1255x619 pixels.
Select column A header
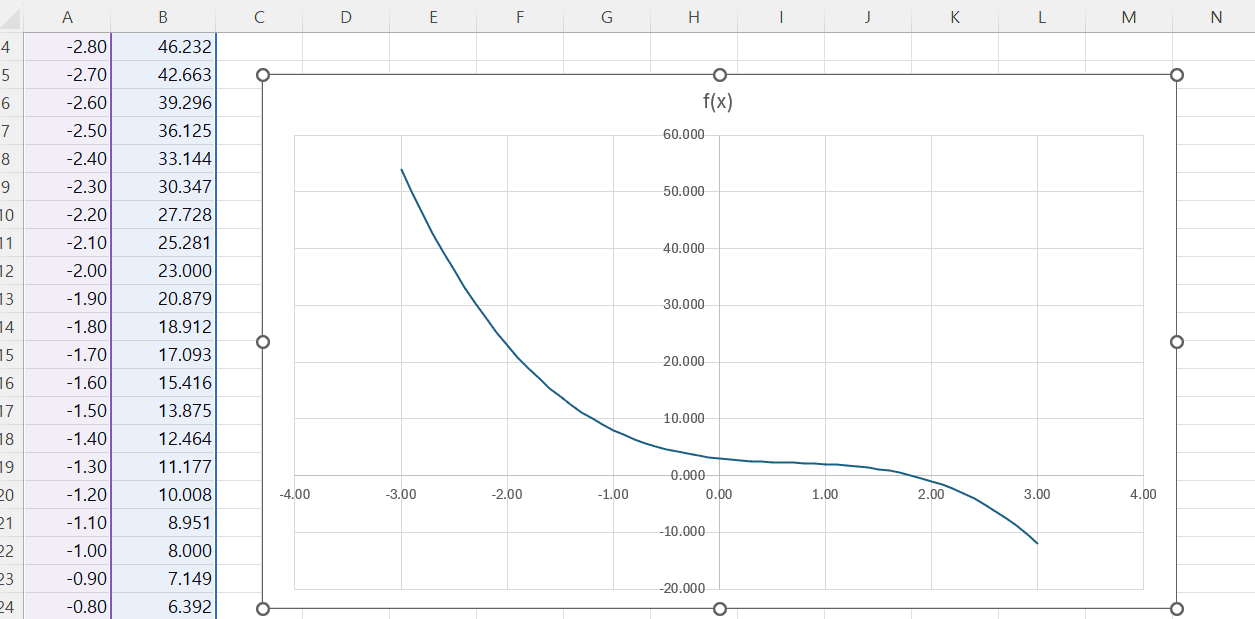click(x=67, y=16)
